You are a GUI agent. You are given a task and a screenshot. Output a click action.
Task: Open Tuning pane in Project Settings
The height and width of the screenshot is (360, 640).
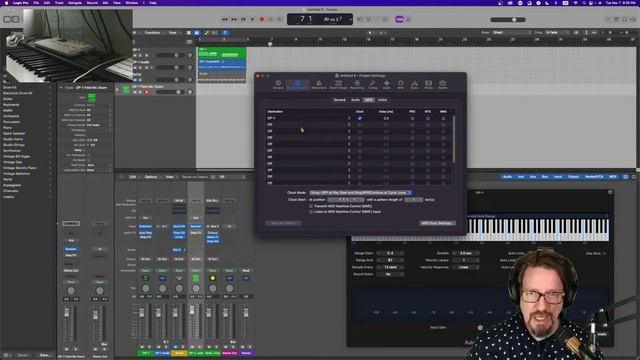[x=373, y=84]
